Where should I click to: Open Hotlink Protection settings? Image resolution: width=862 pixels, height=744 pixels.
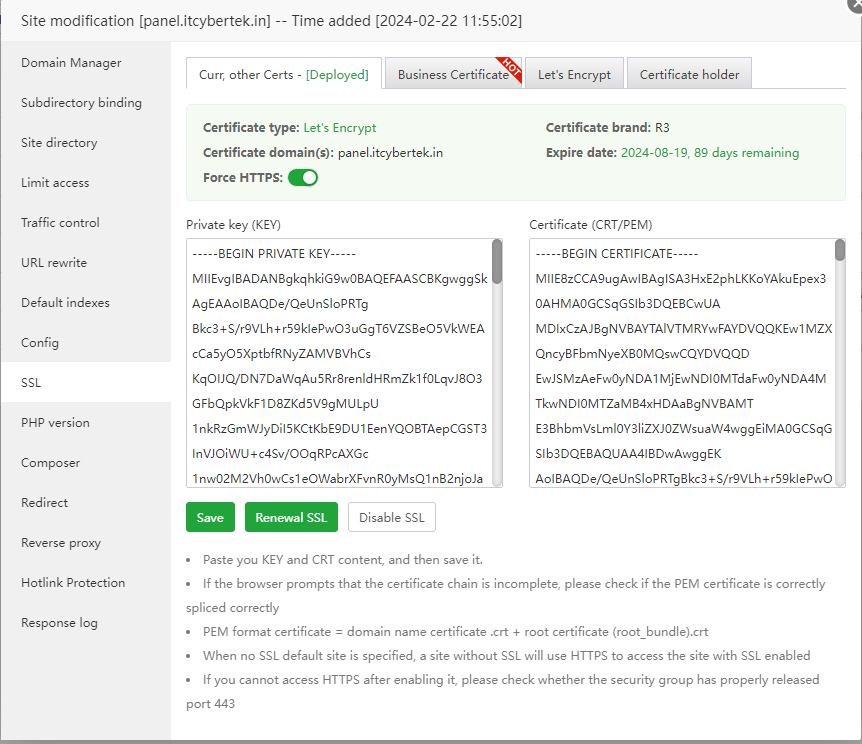(73, 583)
